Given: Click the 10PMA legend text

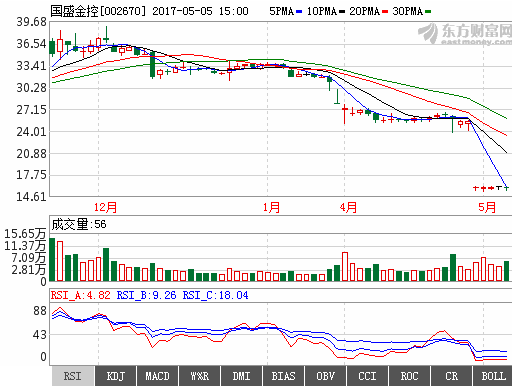Looking at the screenshot, I should click(322, 11).
